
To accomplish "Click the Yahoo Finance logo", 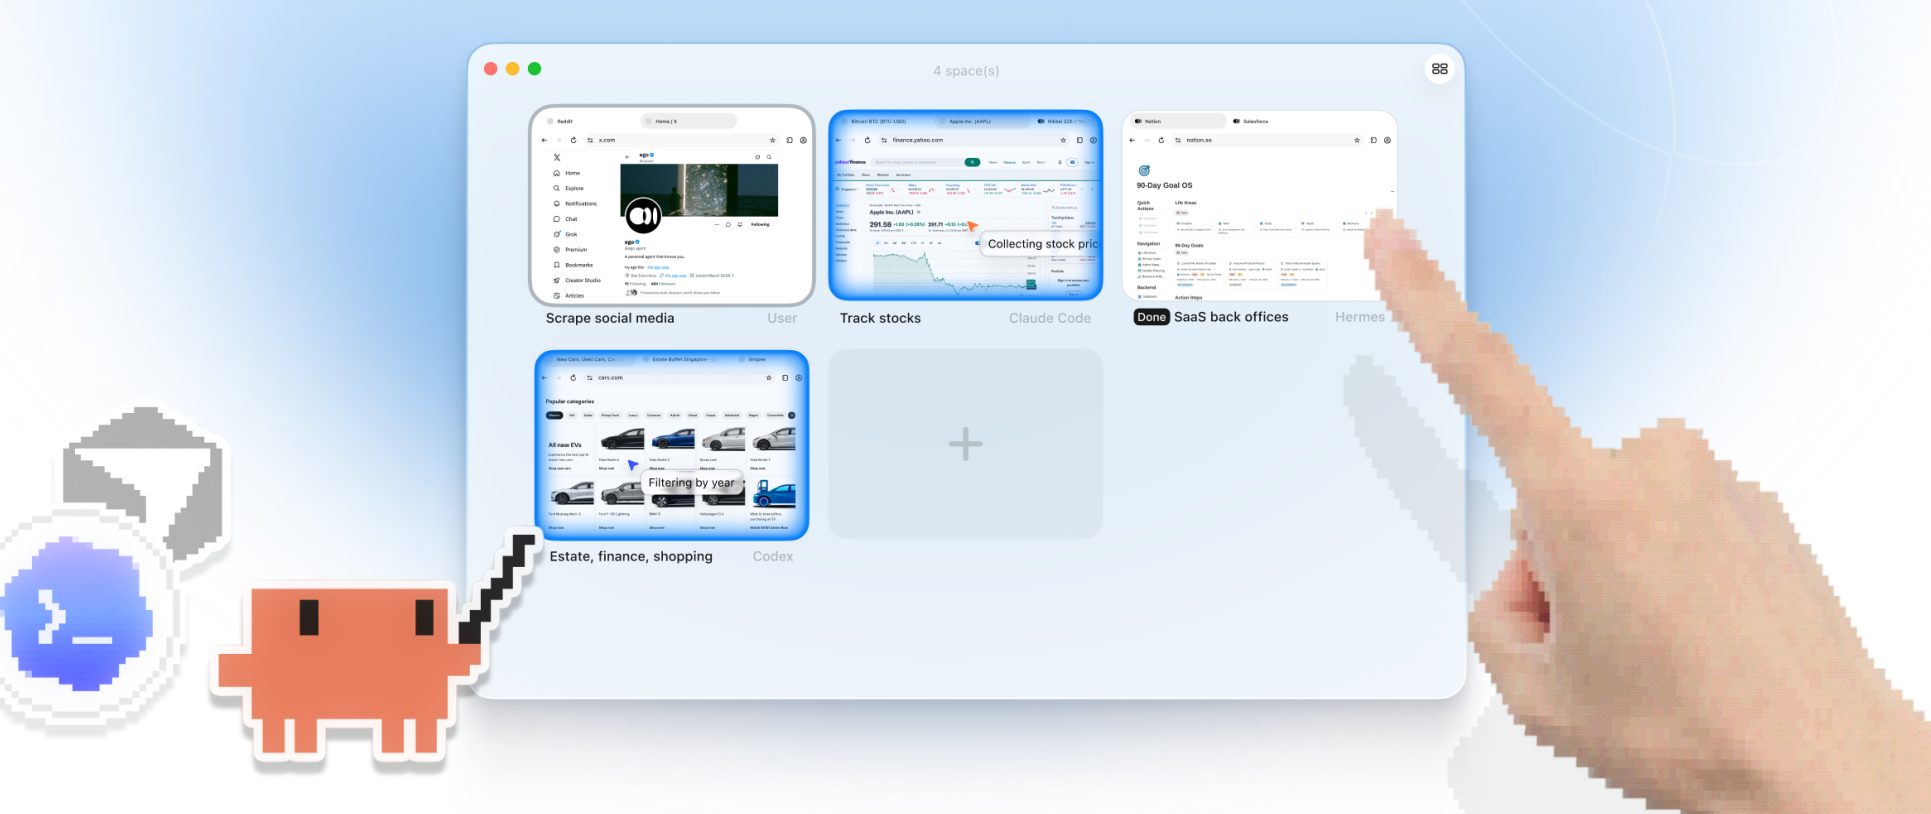I will (x=851, y=162).
